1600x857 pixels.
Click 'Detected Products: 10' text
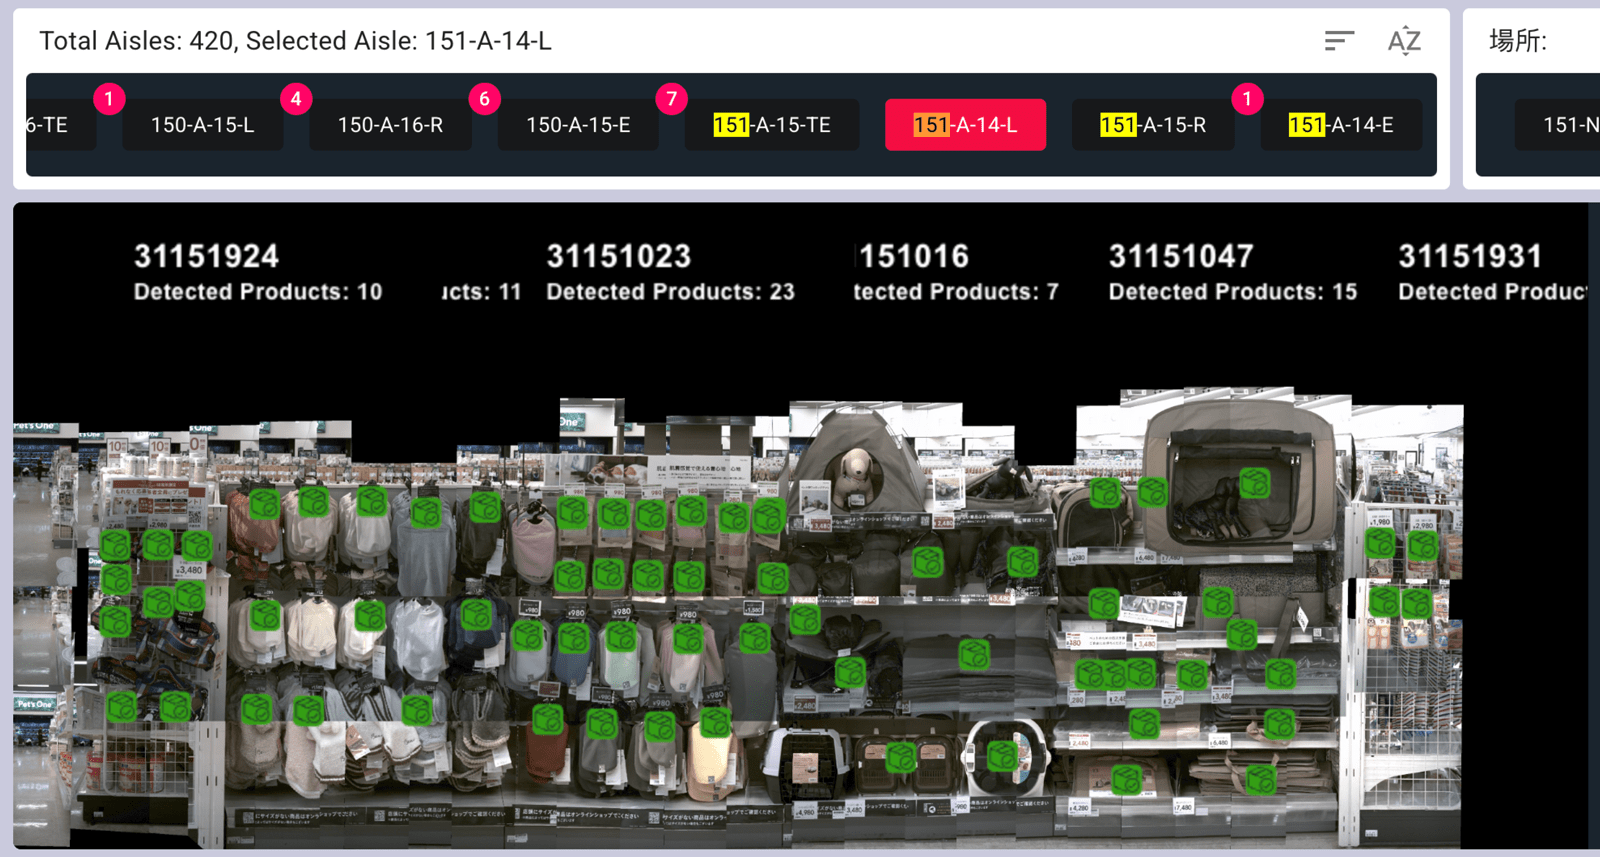258,292
